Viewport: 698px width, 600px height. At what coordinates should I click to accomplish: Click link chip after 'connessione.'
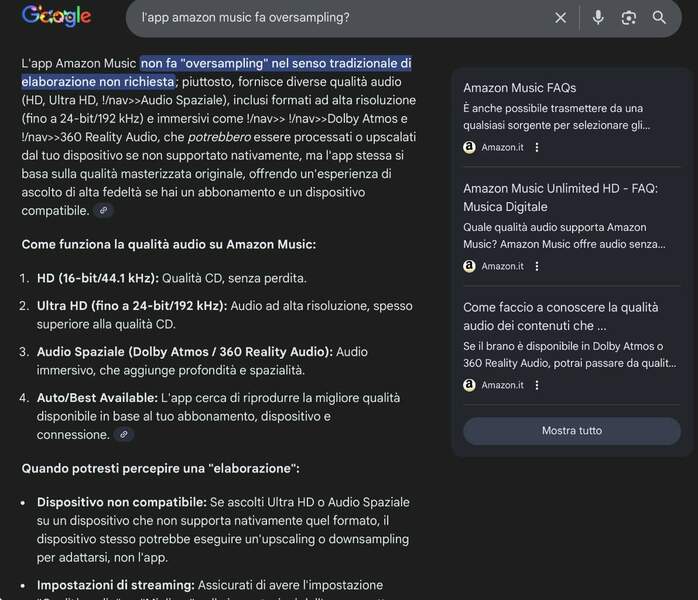124,434
